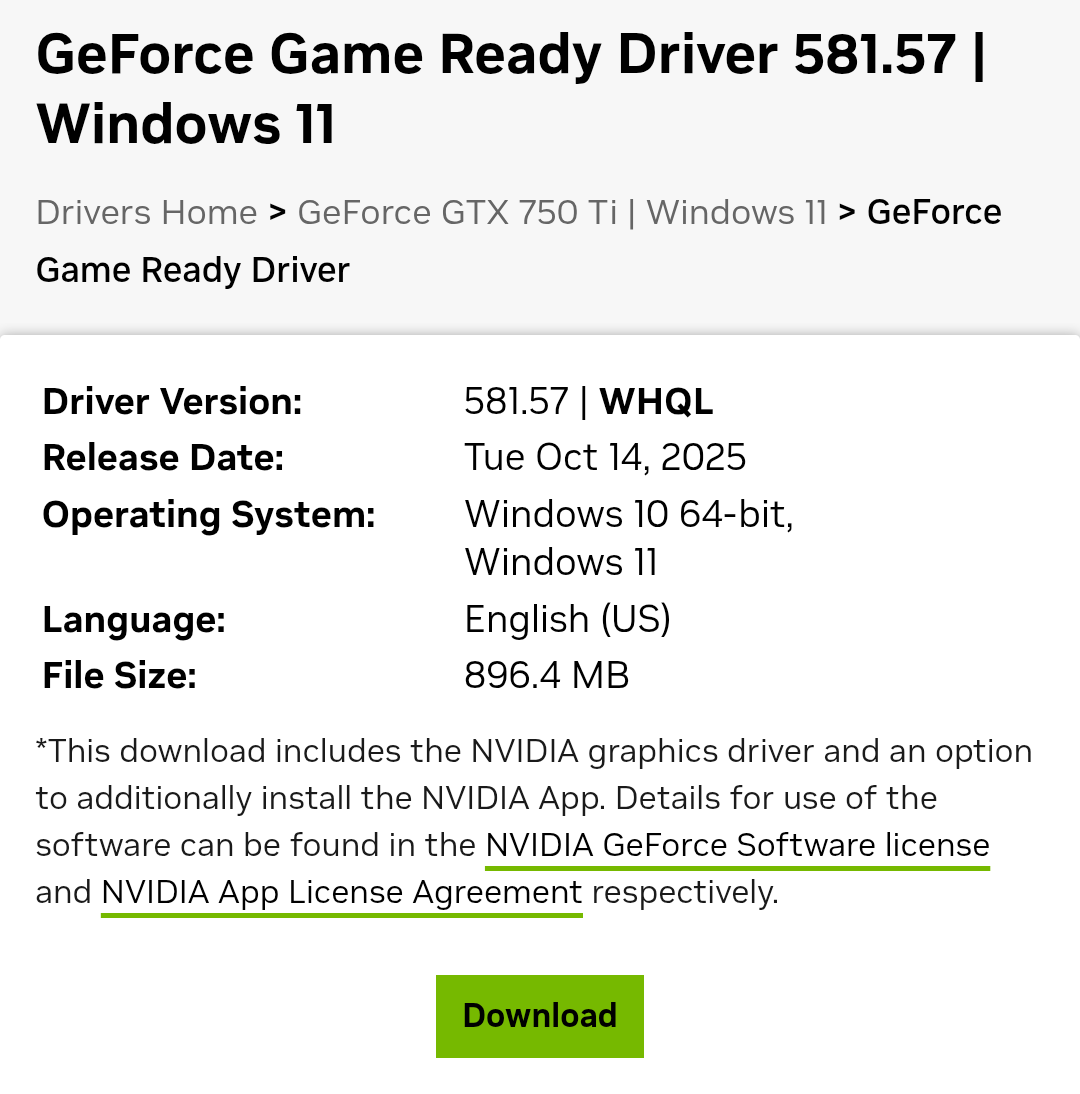The height and width of the screenshot is (1094, 1080).
Task: Click the 581.57 version number value
Action: pos(516,402)
